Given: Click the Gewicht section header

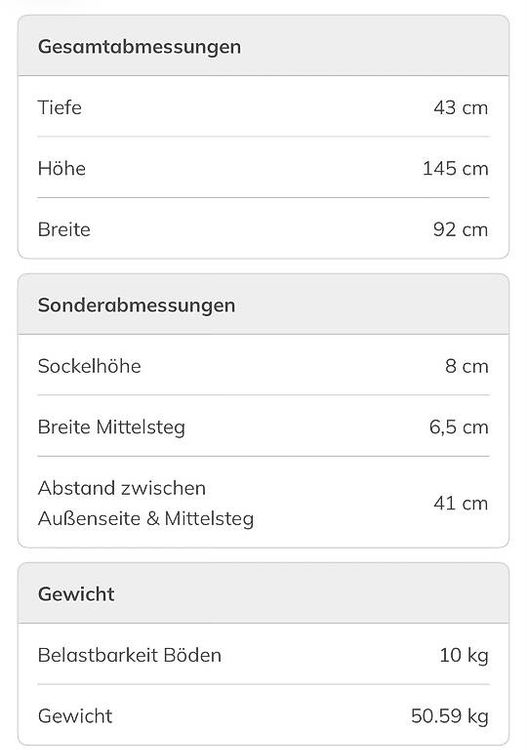Looking at the screenshot, I should click(x=76, y=594).
